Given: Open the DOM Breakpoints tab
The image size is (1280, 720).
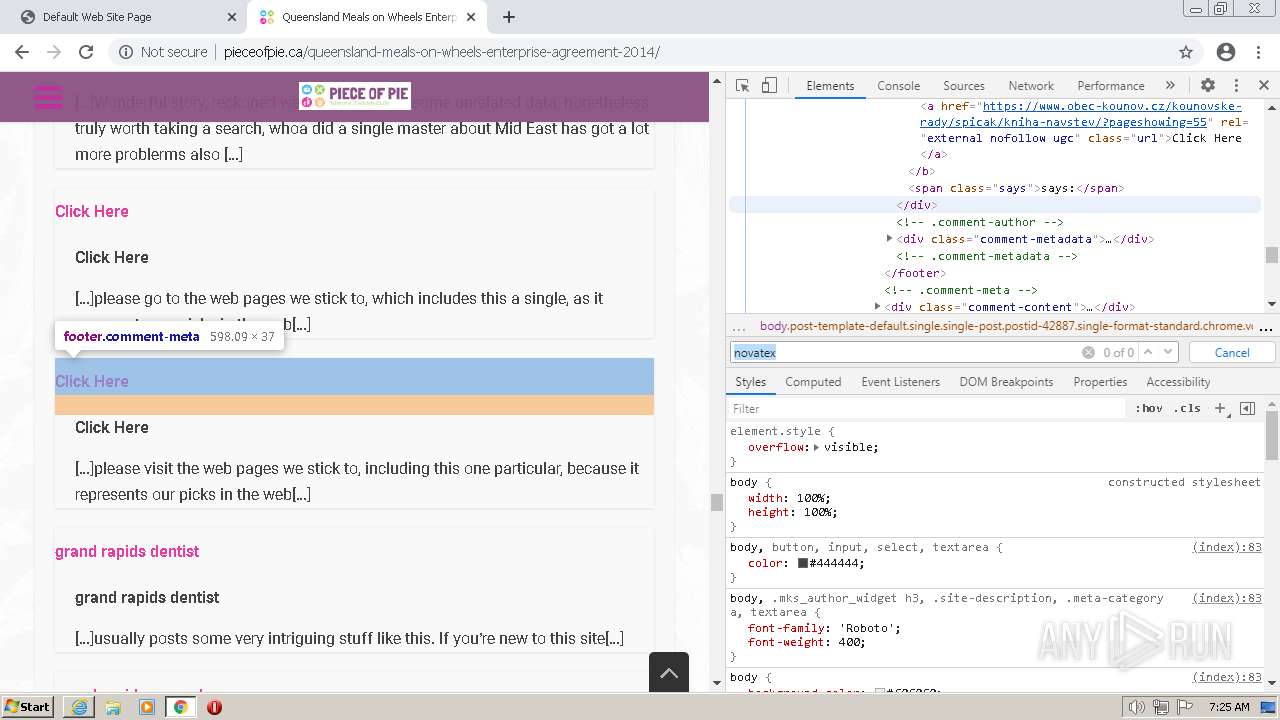Looking at the screenshot, I should [1006, 382].
